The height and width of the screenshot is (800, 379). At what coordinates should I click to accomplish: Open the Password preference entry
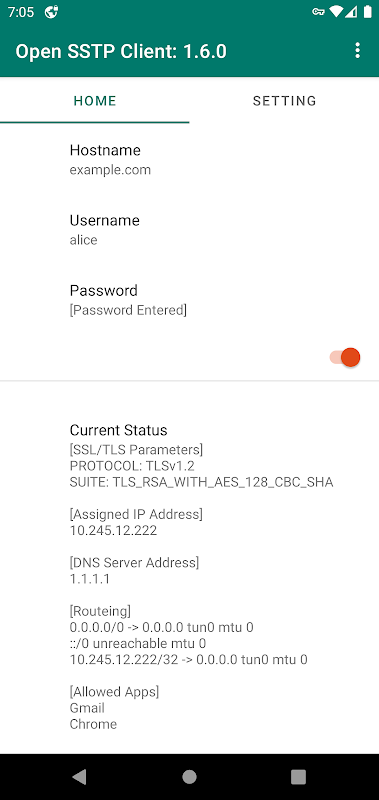[189, 300]
